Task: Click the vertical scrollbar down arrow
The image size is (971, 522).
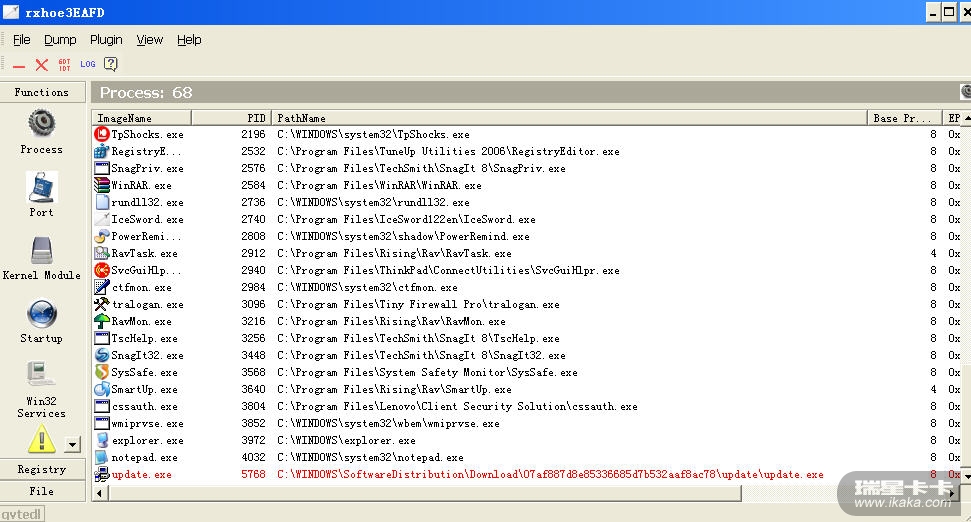Action: (x=966, y=476)
